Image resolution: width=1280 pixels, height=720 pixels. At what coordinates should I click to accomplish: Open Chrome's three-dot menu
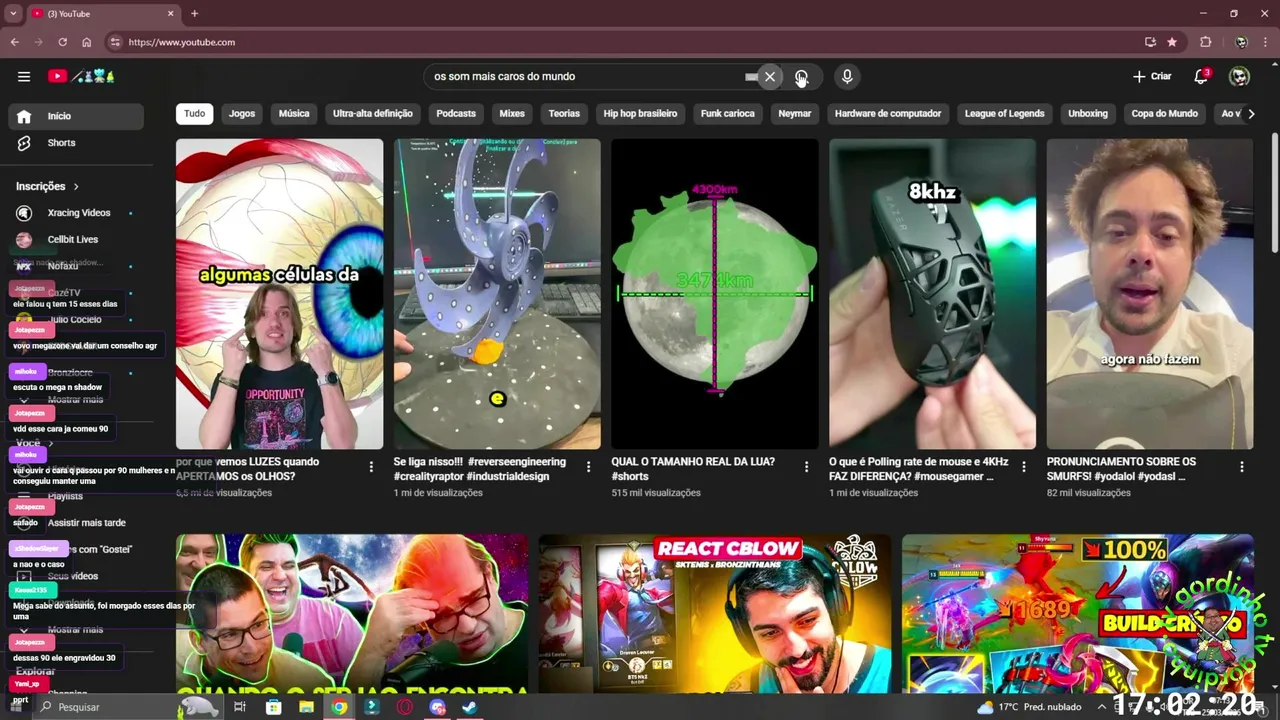pyautogui.click(x=1266, y=42)
